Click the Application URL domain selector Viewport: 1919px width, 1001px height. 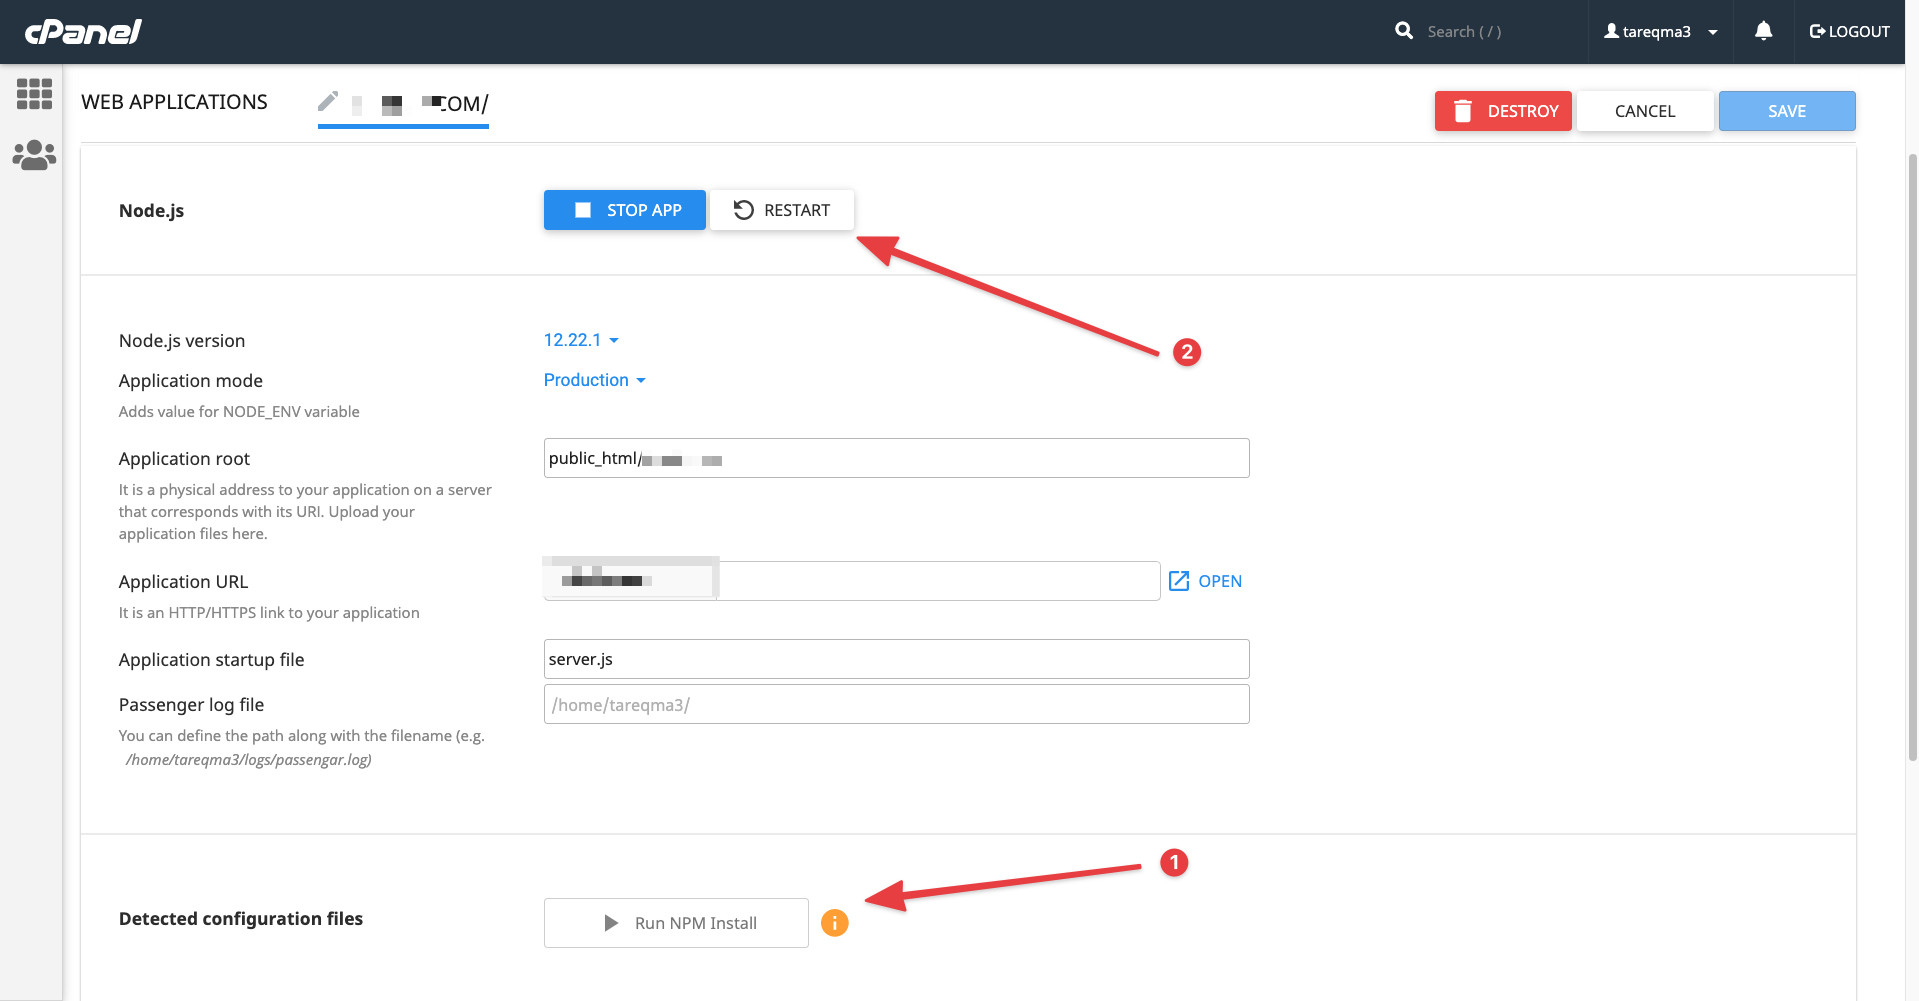point(631,579)
